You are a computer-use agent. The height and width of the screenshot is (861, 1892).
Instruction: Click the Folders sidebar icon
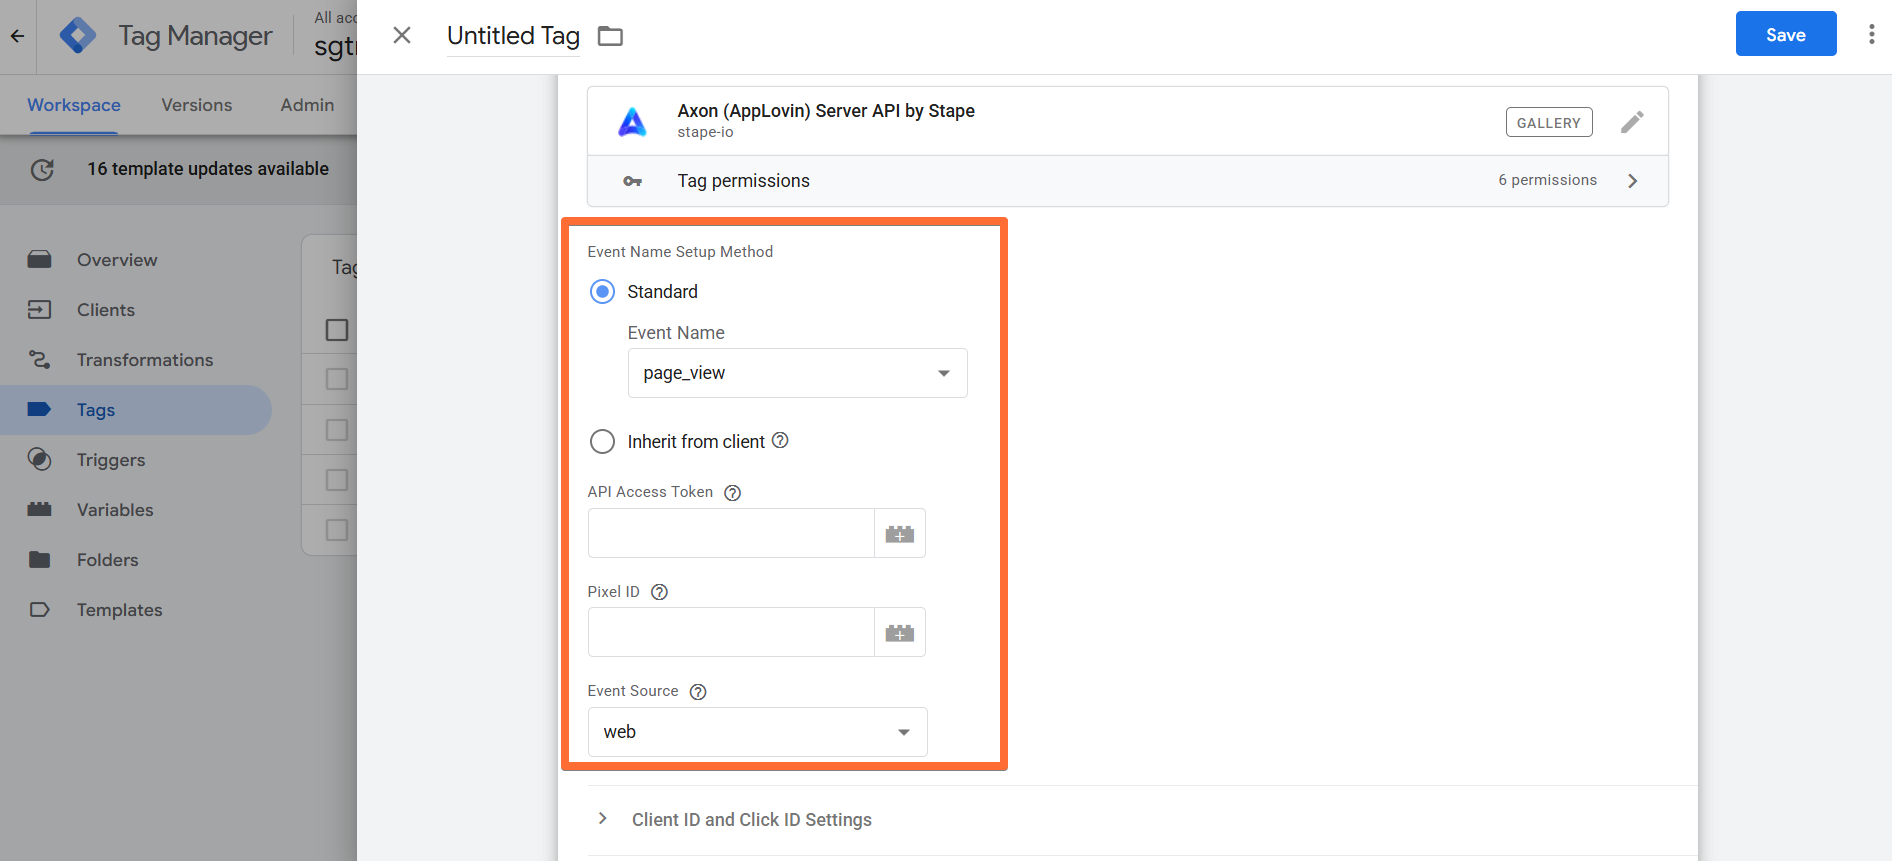click(x=39, y=560)
